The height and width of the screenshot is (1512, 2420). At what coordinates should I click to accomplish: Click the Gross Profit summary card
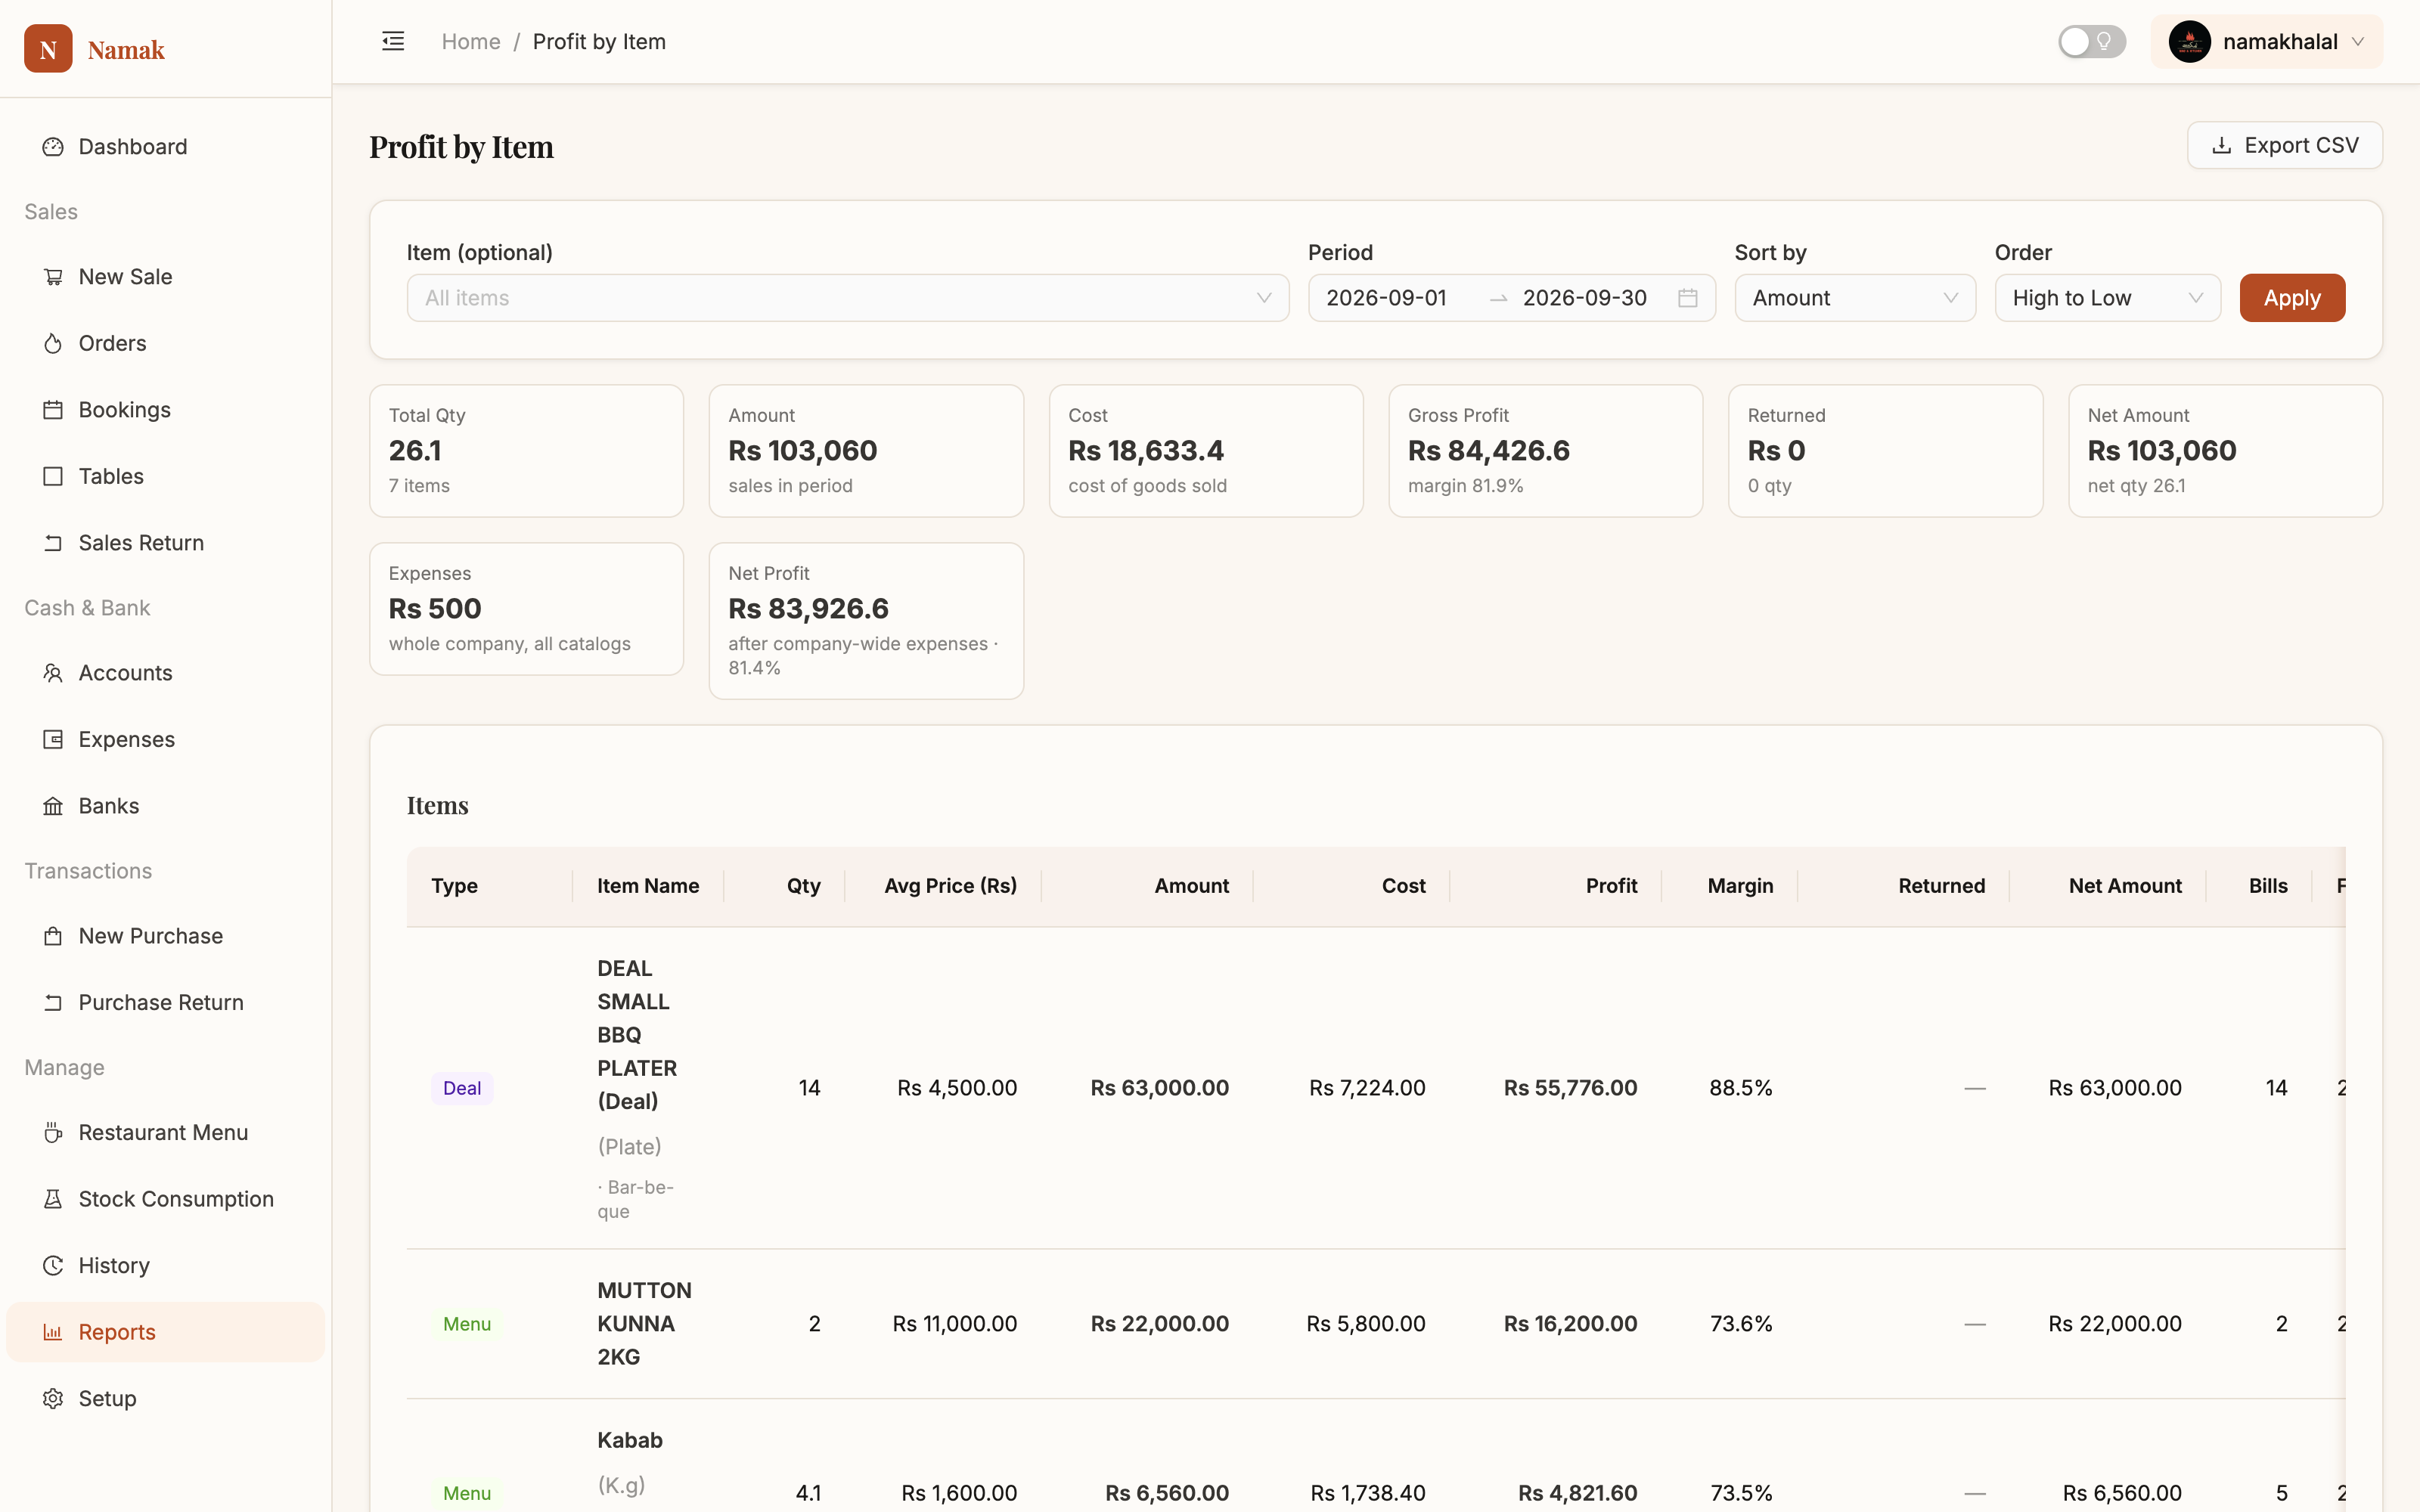click(1545, 451)
